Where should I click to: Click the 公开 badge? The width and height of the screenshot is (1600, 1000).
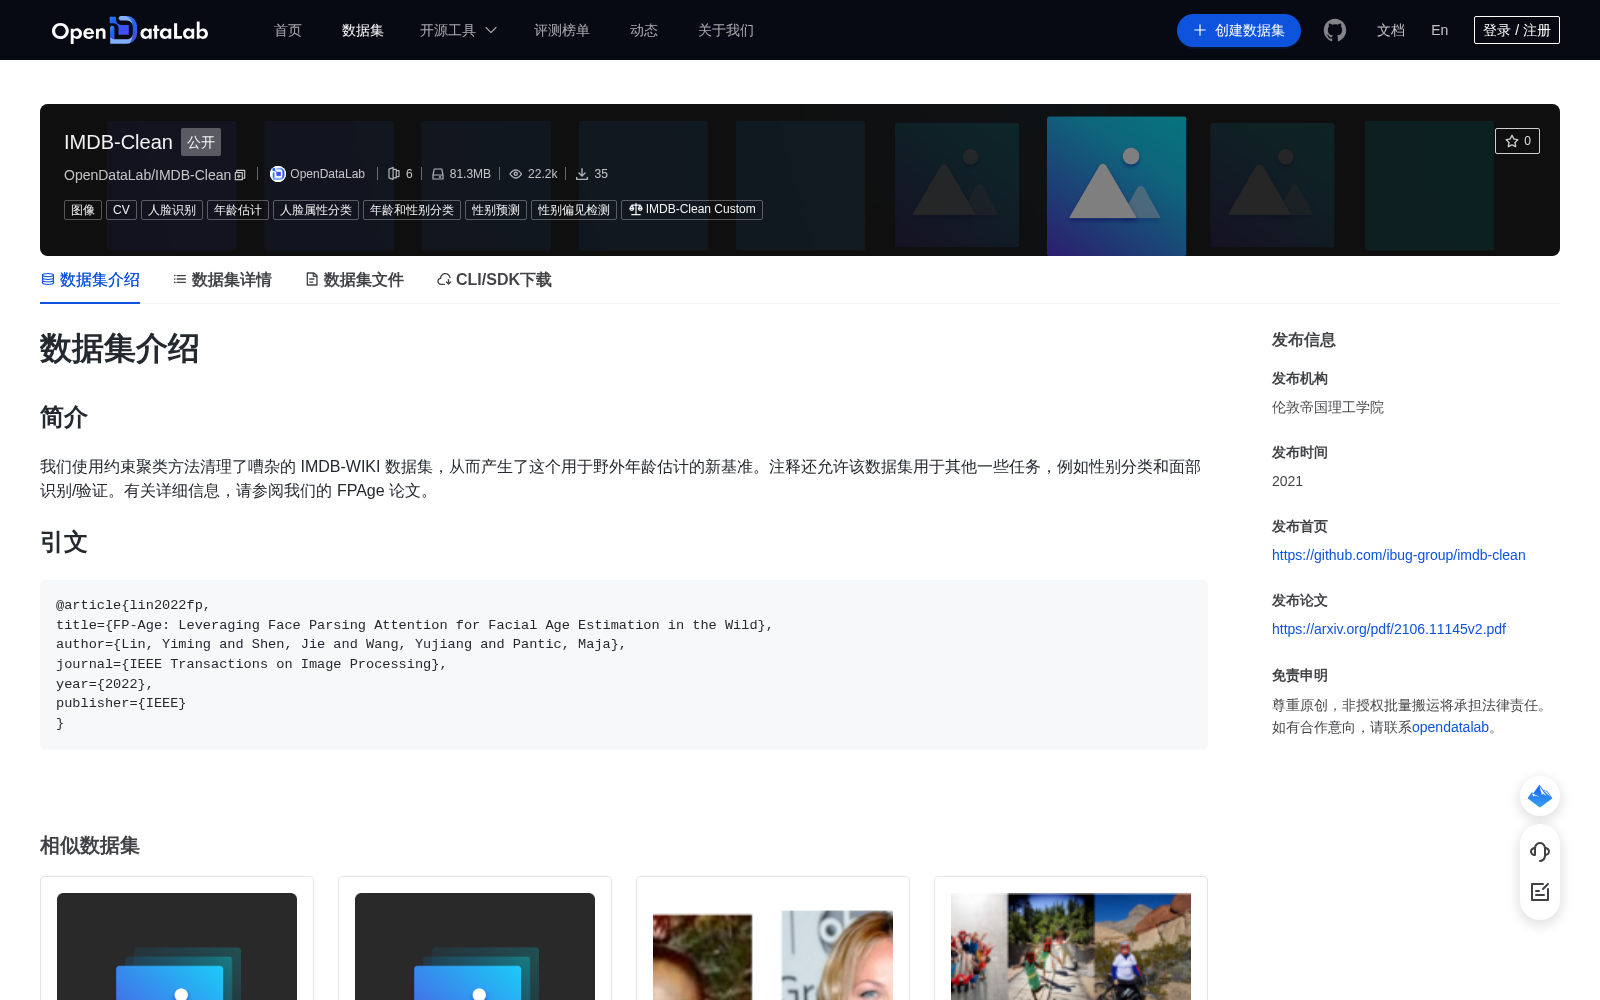click(x=201, y=142)
